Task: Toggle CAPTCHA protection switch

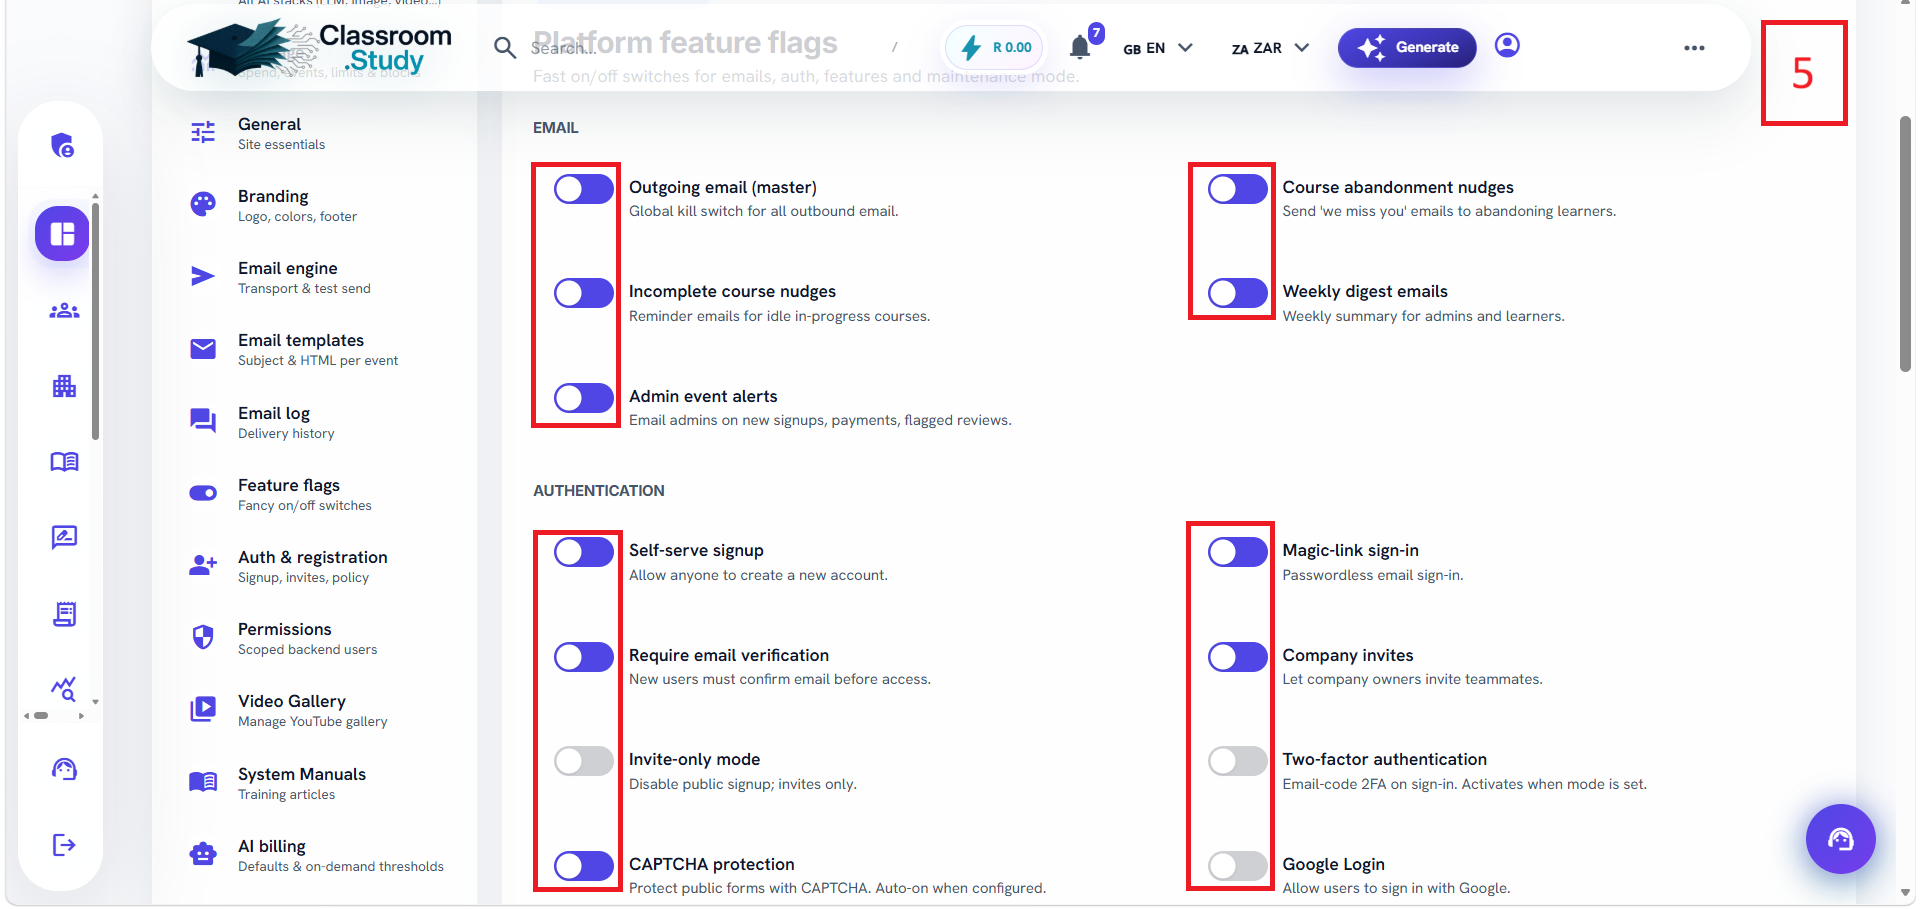Action: click(584, 866)
